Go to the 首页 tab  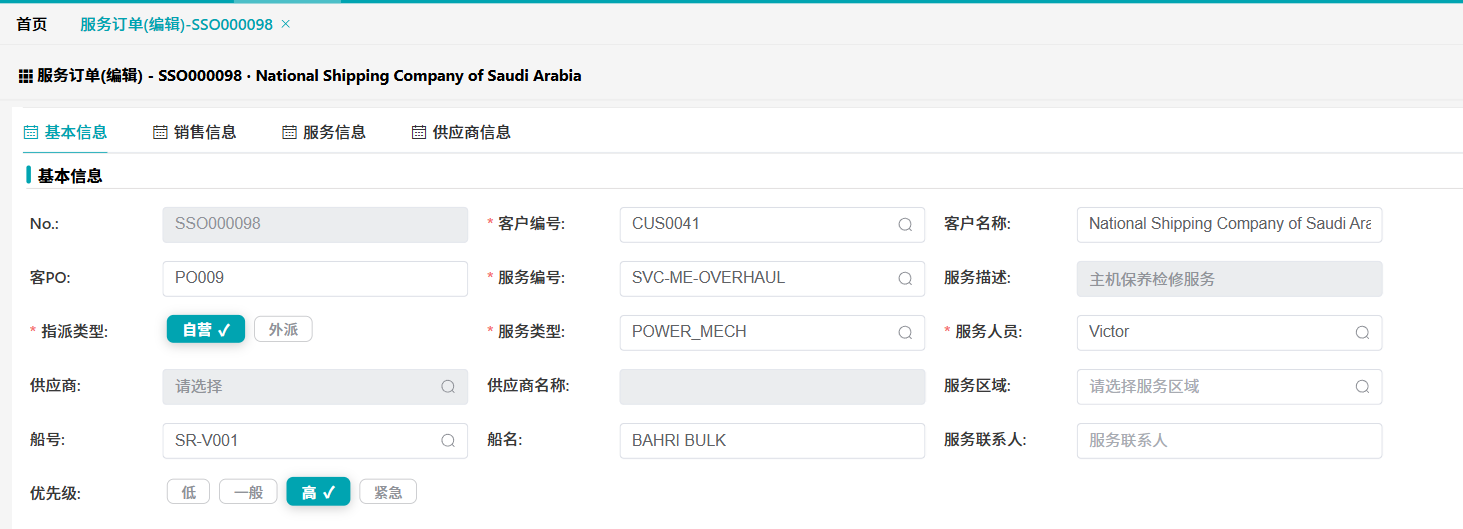tap(32, 24)
